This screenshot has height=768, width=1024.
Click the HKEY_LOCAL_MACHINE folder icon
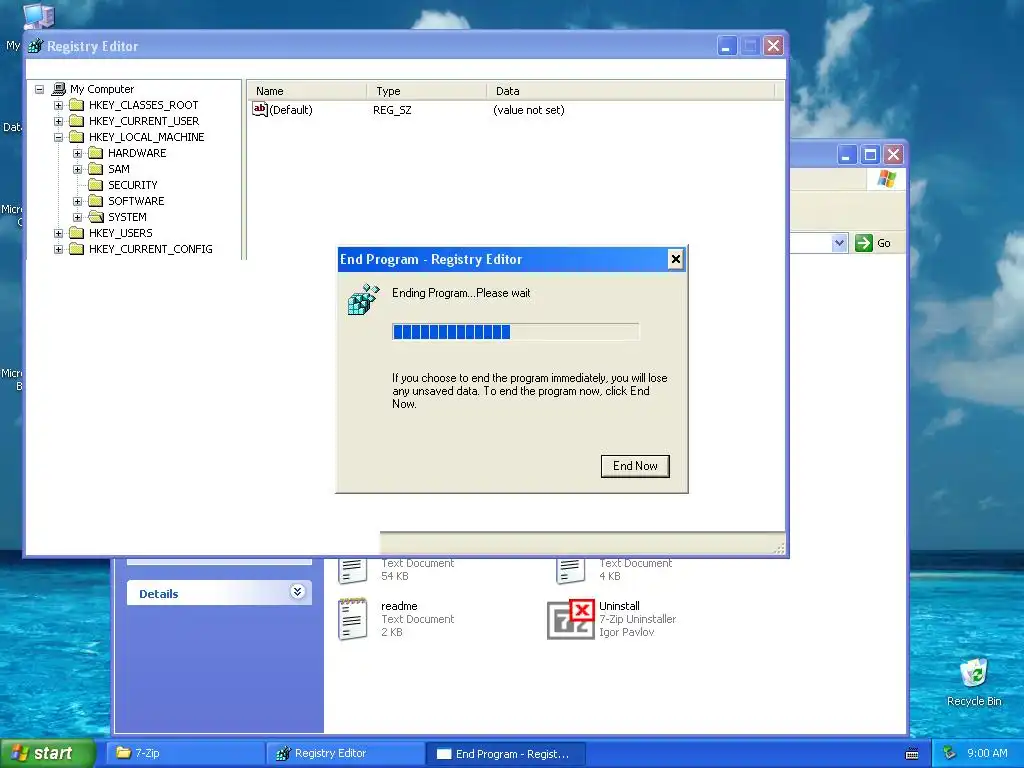pyautogui.click(x=77, y=136)
